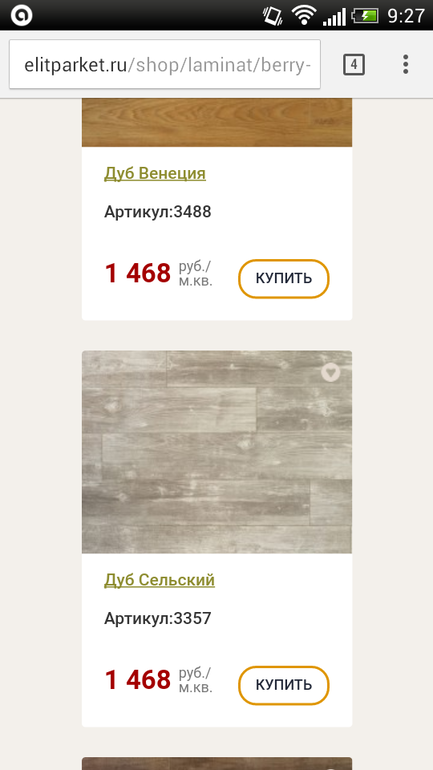Tap the 1 468 price of Дуб Венеция
The height and width of the screenshot is (770, 433).
tap(138, 274)
